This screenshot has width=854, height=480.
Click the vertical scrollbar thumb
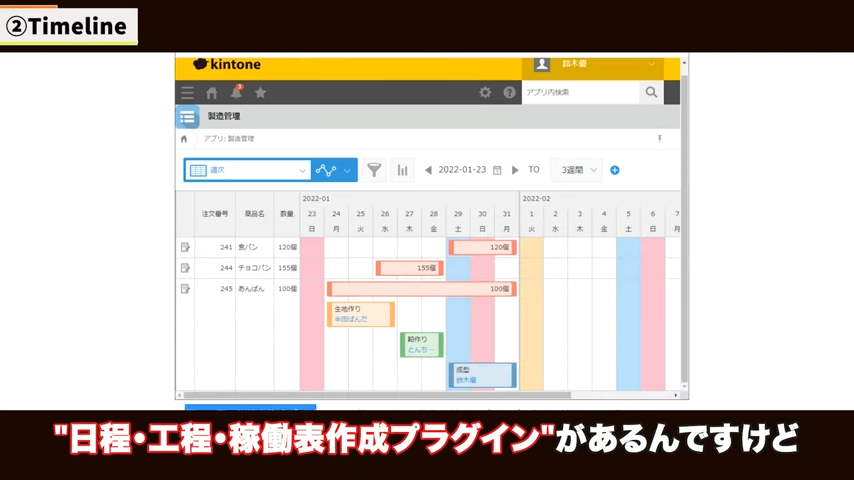point(684,229)
